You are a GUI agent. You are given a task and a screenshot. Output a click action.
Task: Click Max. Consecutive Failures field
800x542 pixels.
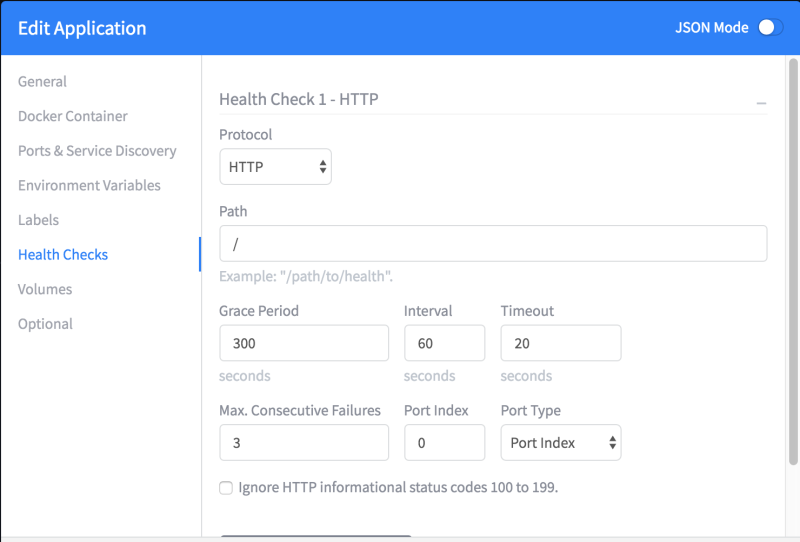(x=304, y=442)
